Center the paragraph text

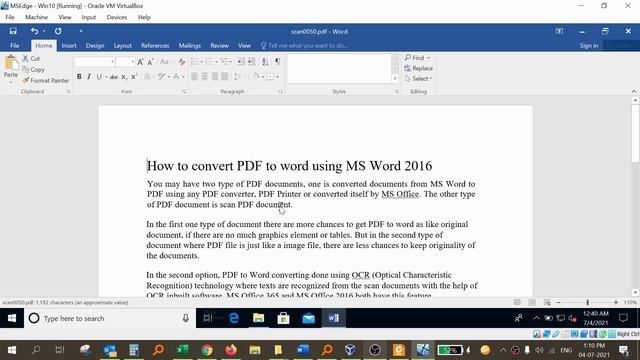[204, 77]
